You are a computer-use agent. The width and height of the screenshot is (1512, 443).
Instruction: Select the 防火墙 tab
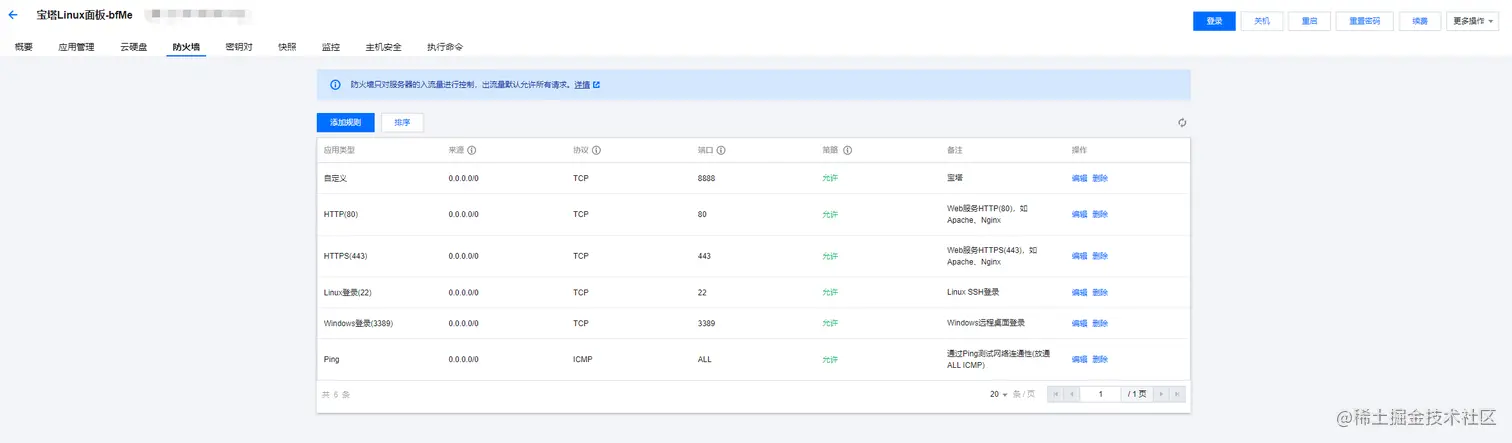186,47
